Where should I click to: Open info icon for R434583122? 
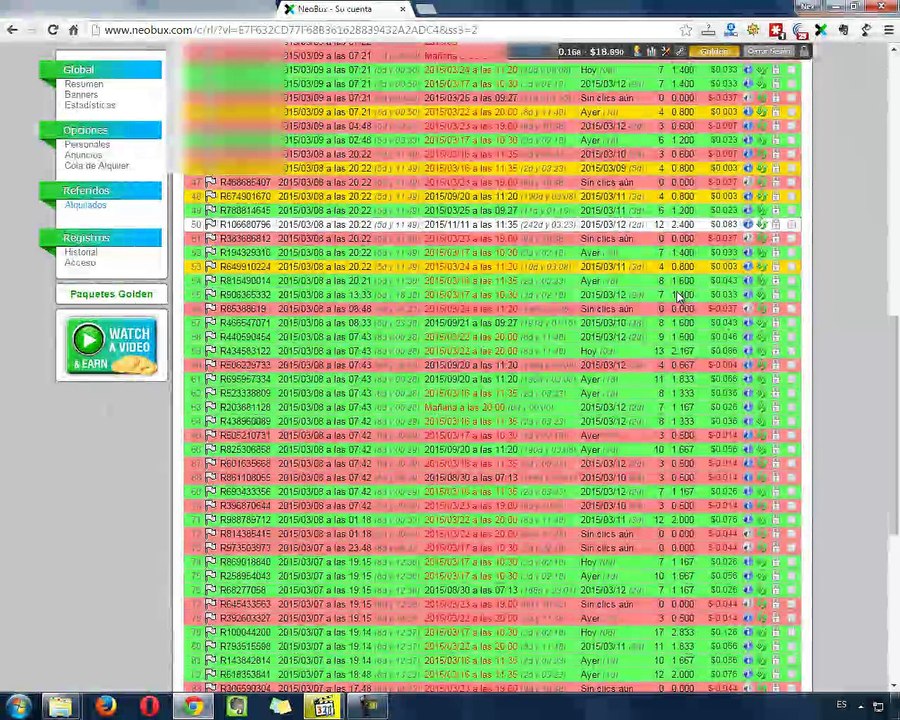pos(748,351)
